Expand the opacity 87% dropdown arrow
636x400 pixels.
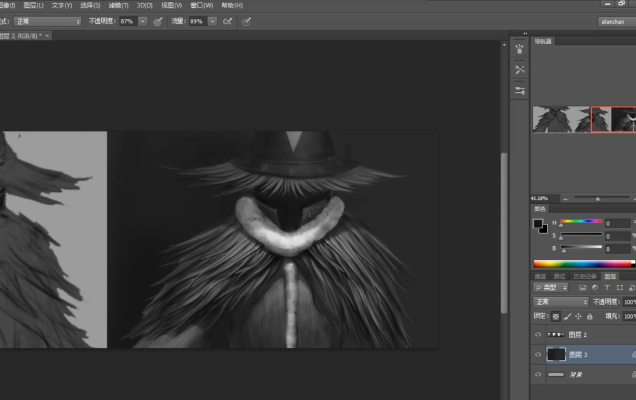143,20
